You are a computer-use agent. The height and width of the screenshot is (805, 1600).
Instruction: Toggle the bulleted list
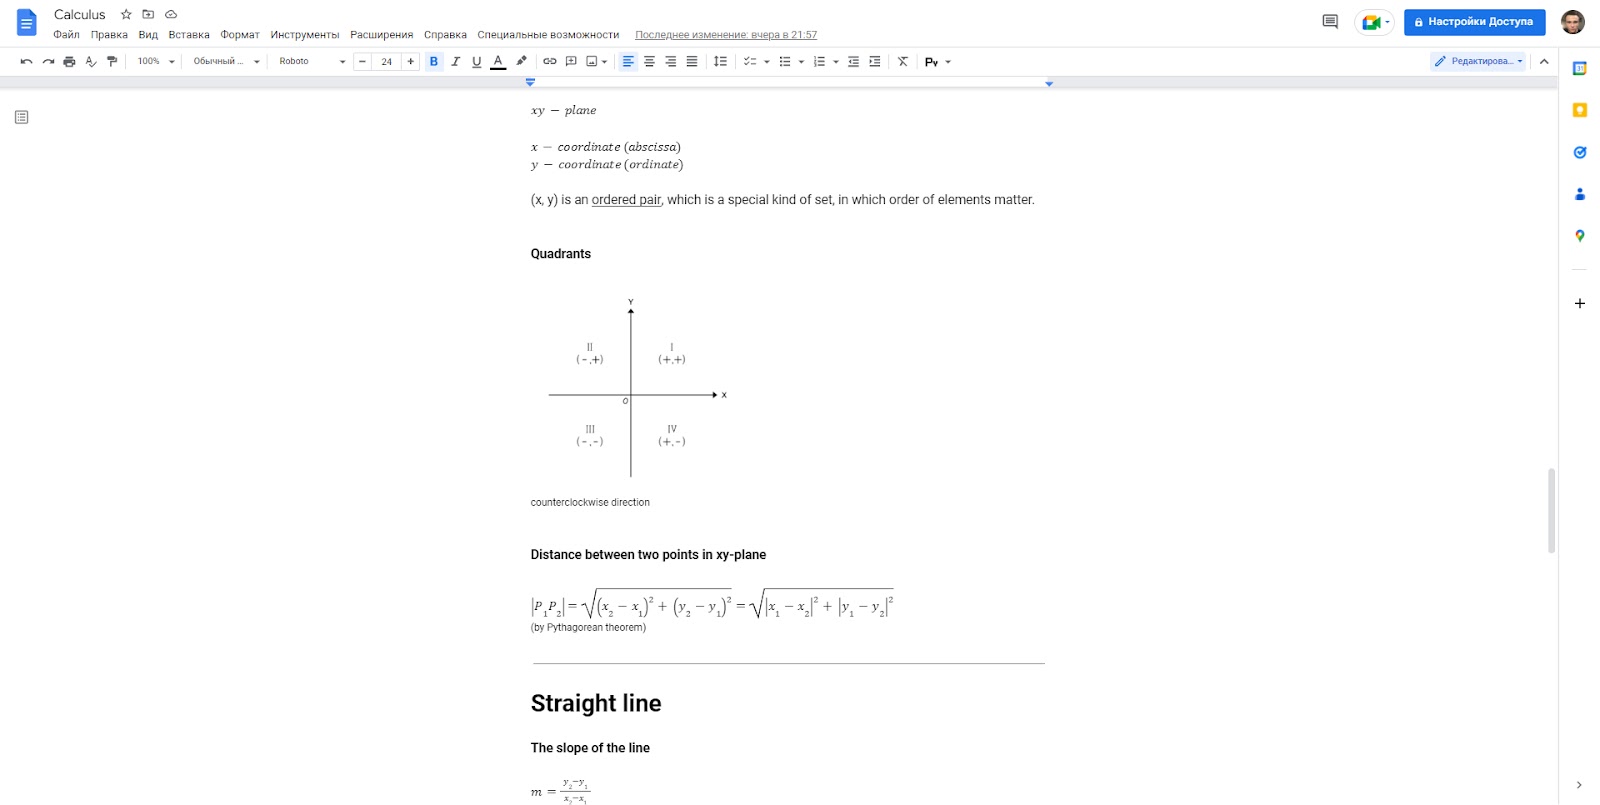coord(785,62)
